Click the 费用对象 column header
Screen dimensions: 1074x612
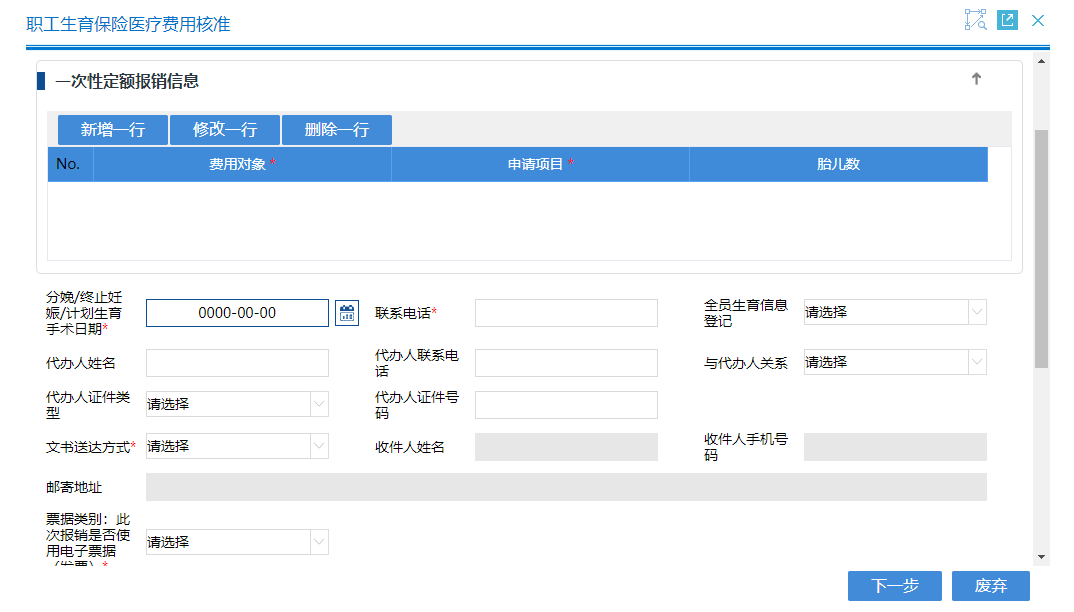coord(242,164)
